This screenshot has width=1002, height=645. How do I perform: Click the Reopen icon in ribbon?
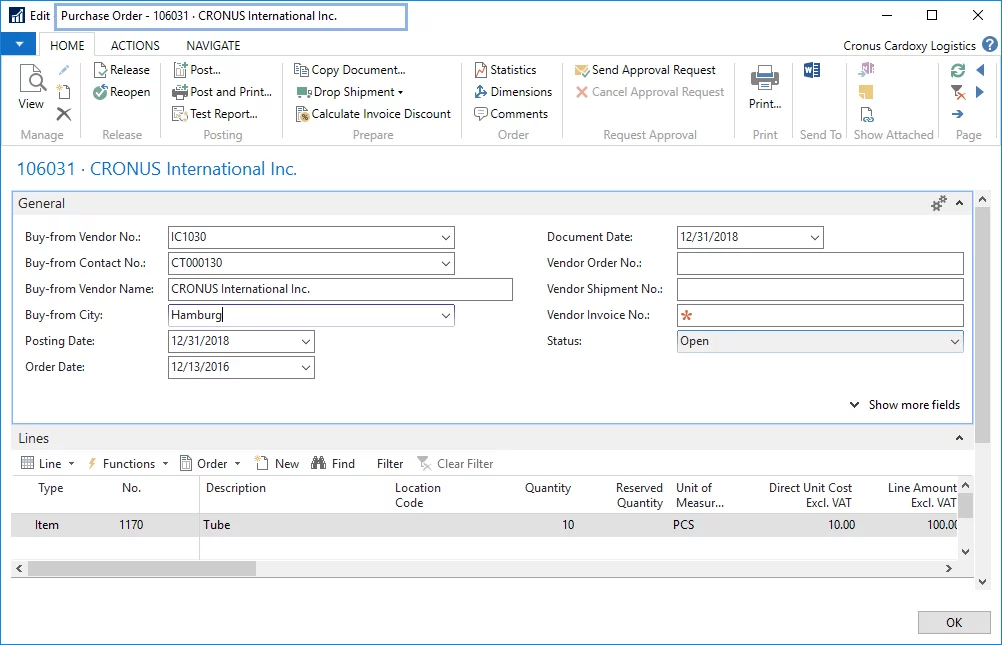(x=102, y=92)
